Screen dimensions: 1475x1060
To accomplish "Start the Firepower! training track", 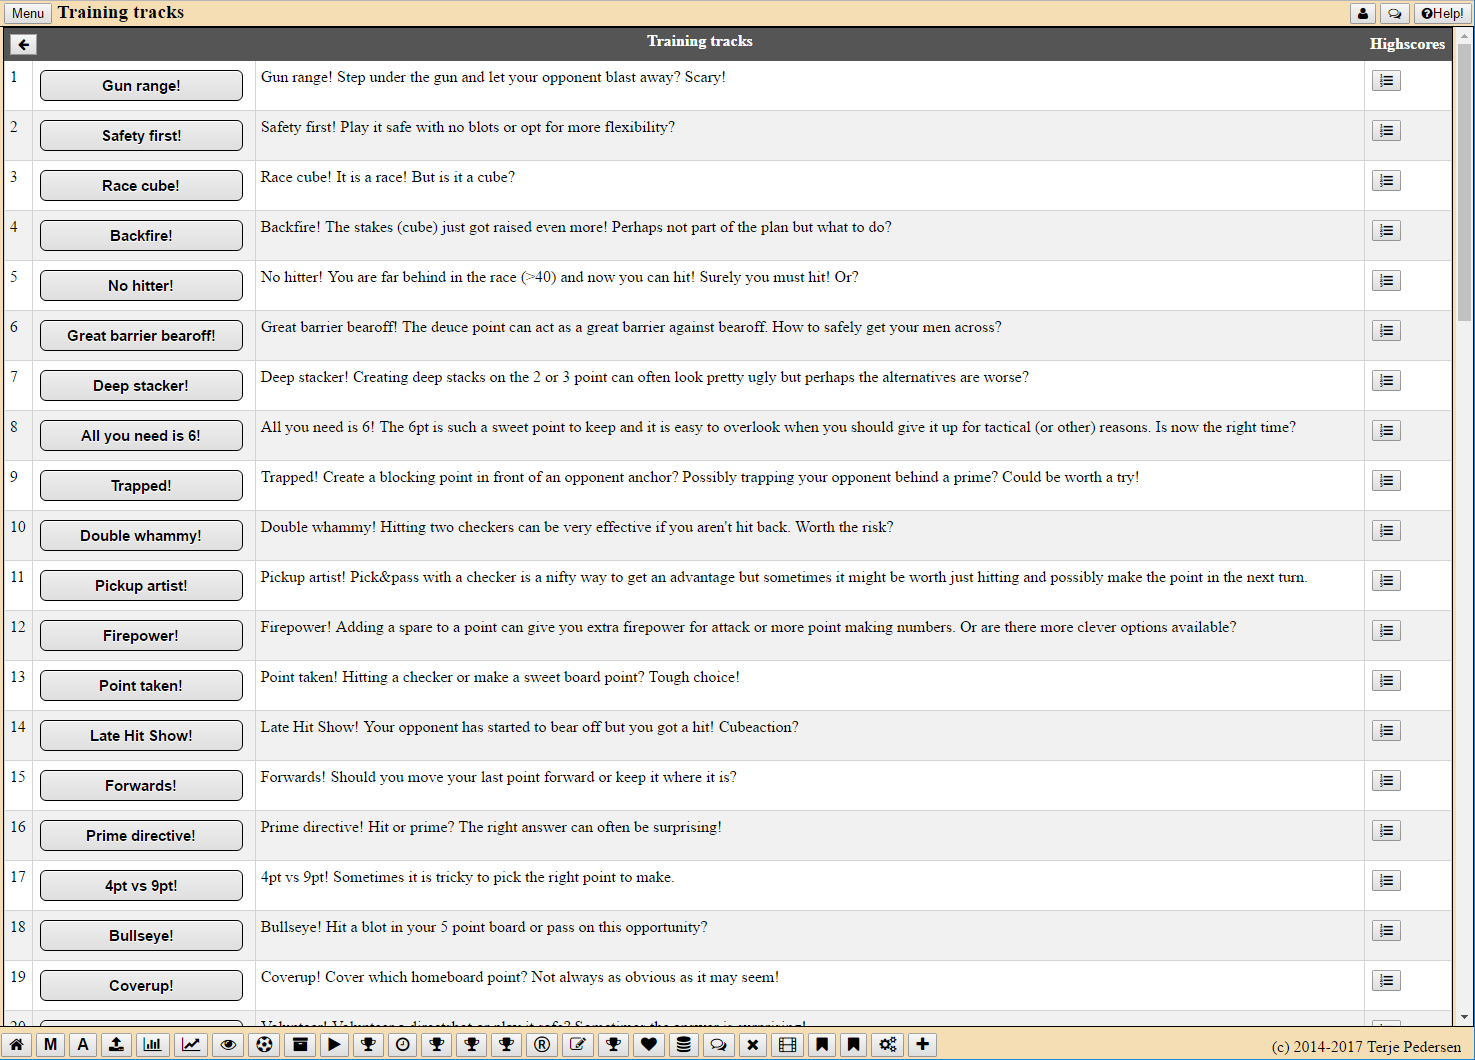I will 141,636.
